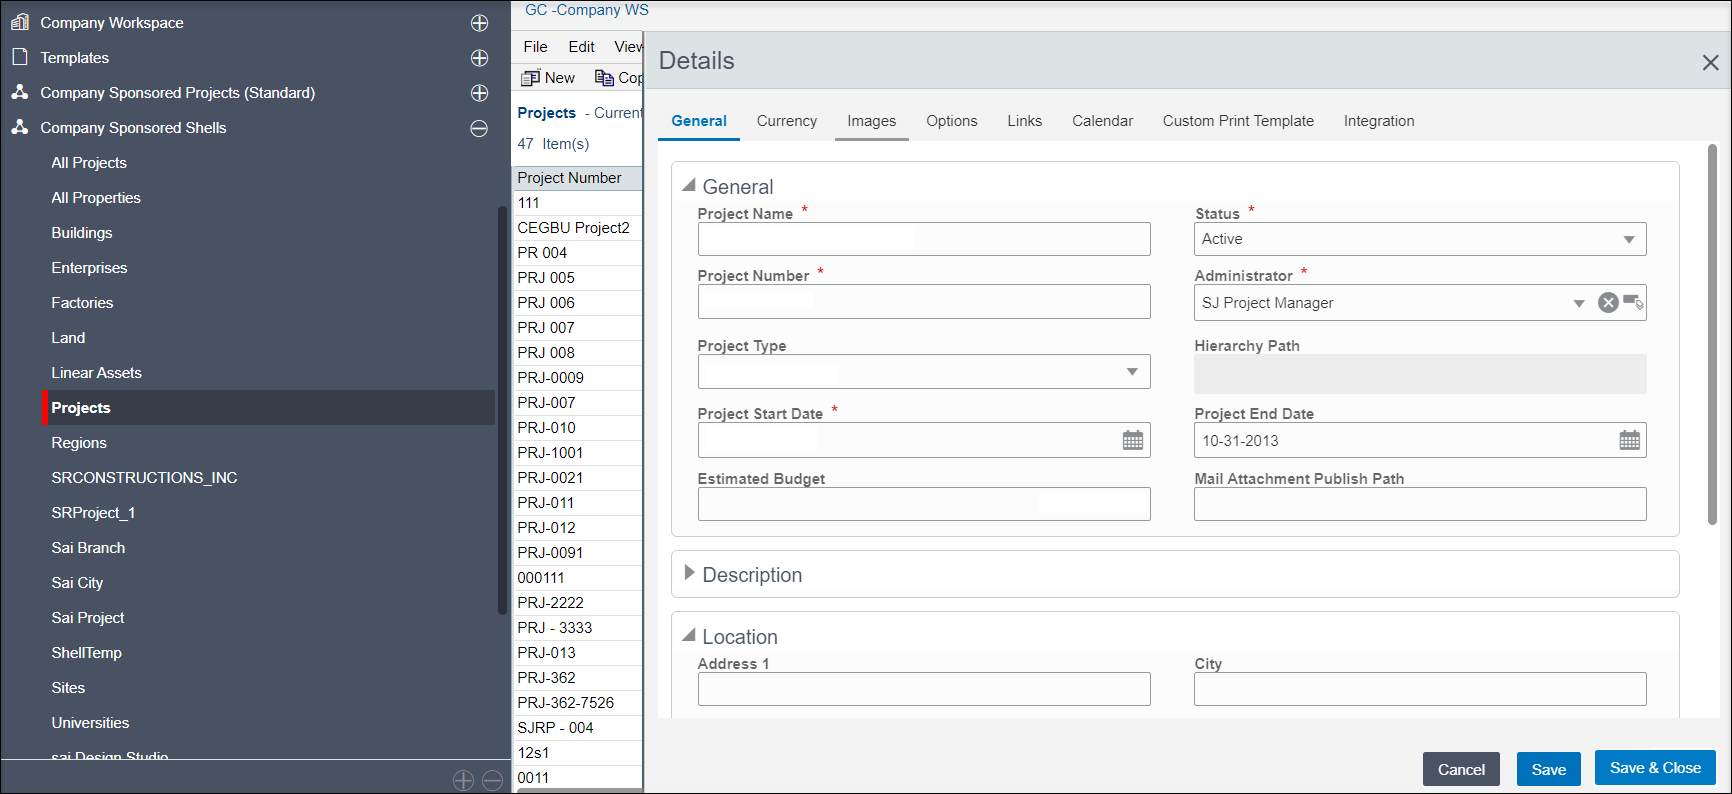
Task: Select Linear Assets in the sidebar
Action: (x=97, y=373)
